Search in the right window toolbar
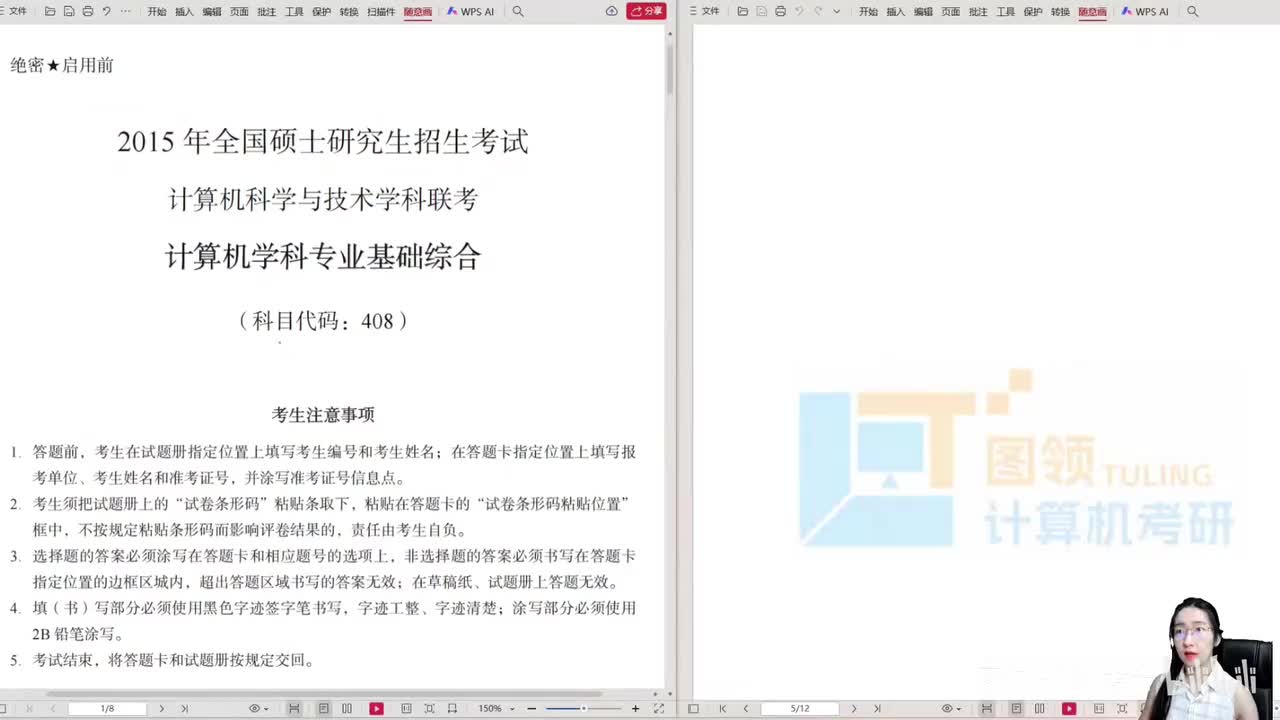 pos(1192,11)
